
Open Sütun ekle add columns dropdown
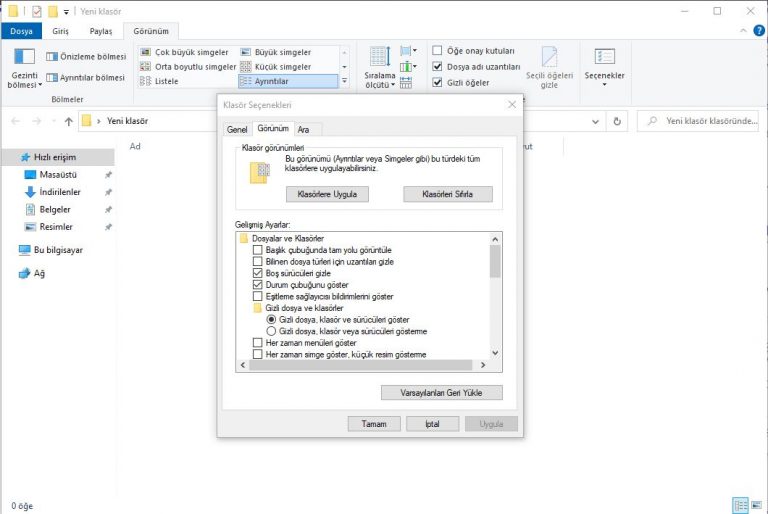[408, 67]
